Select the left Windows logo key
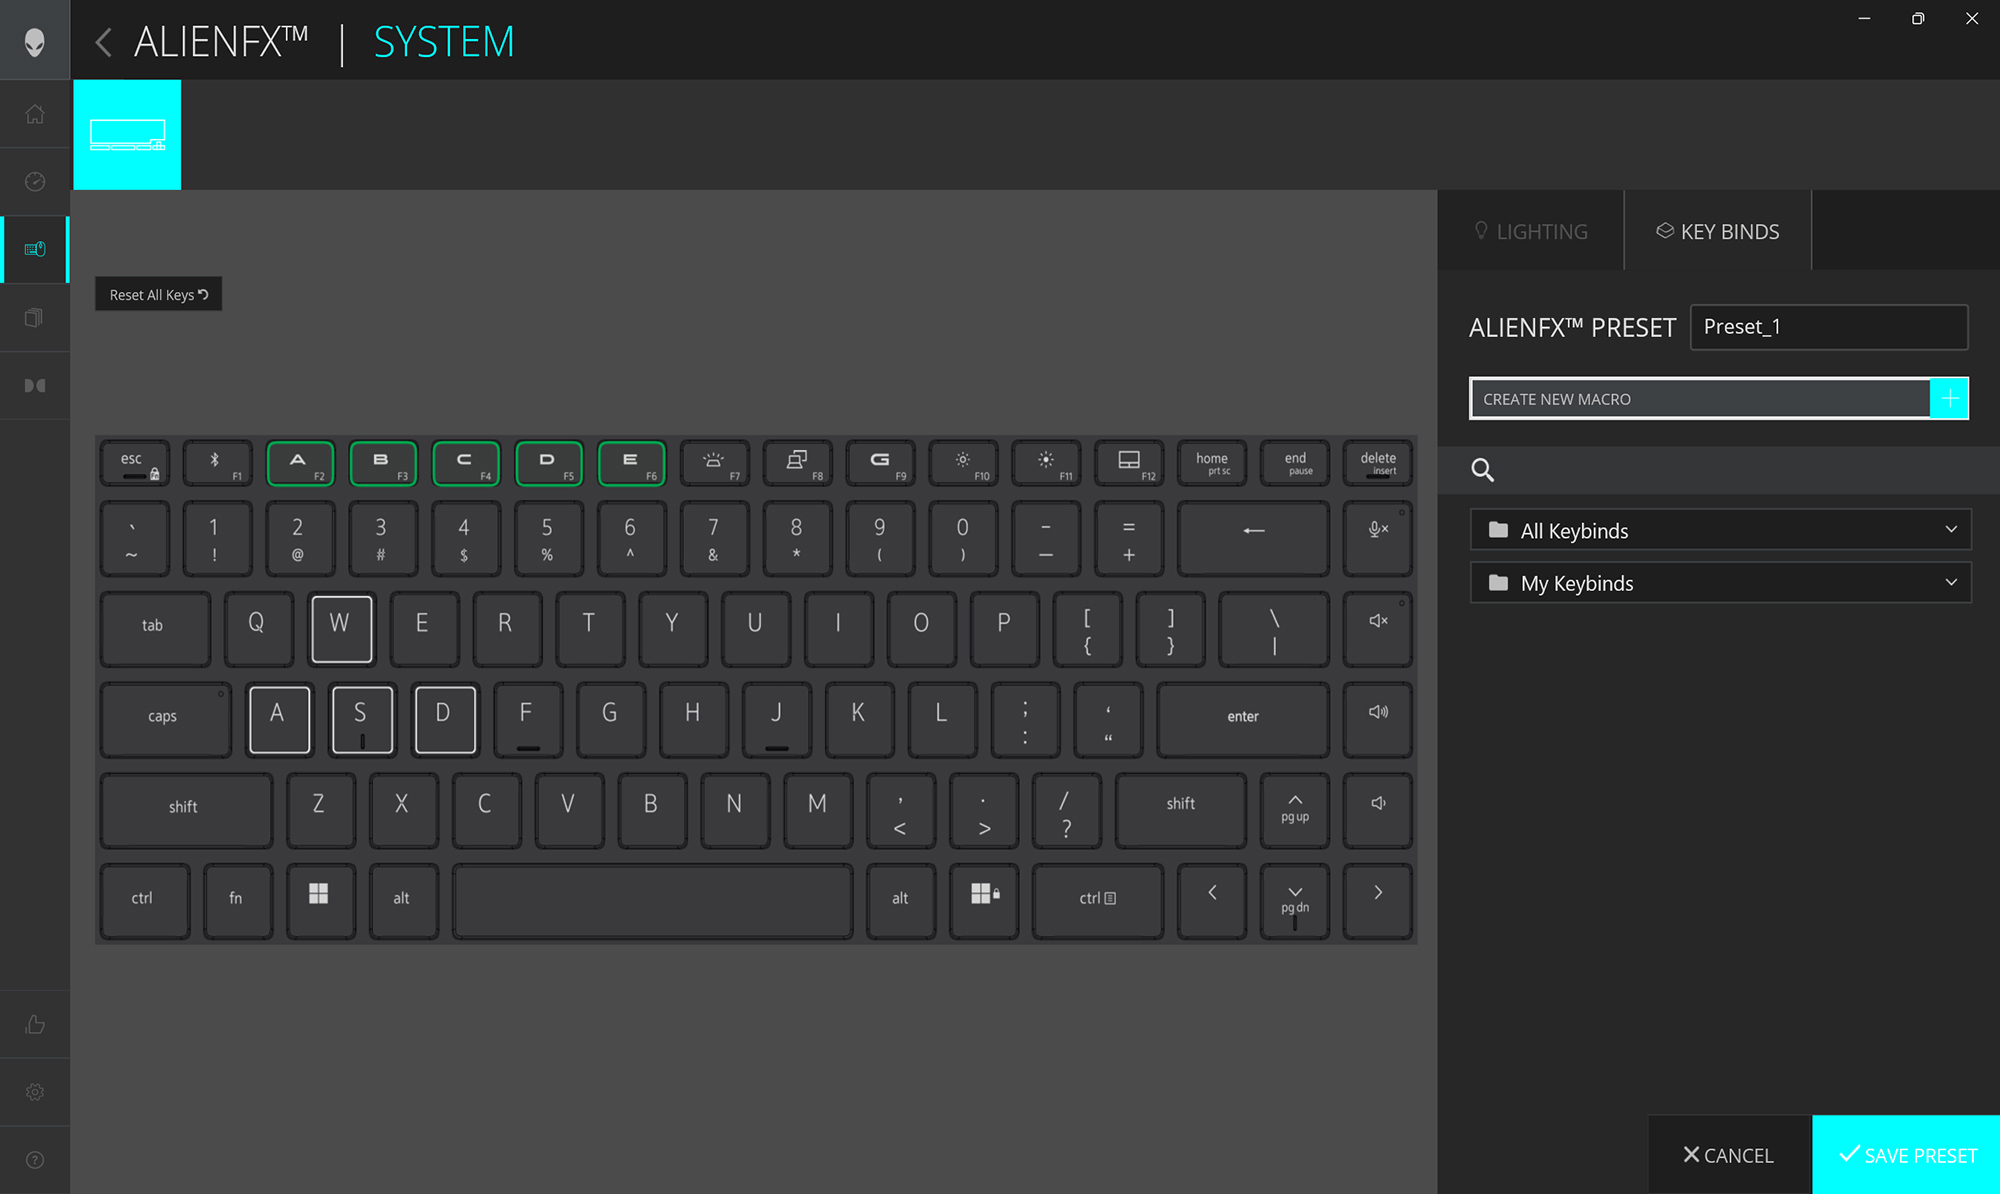Screen dimensions: 2000x1194 click(x=321, y=902)
